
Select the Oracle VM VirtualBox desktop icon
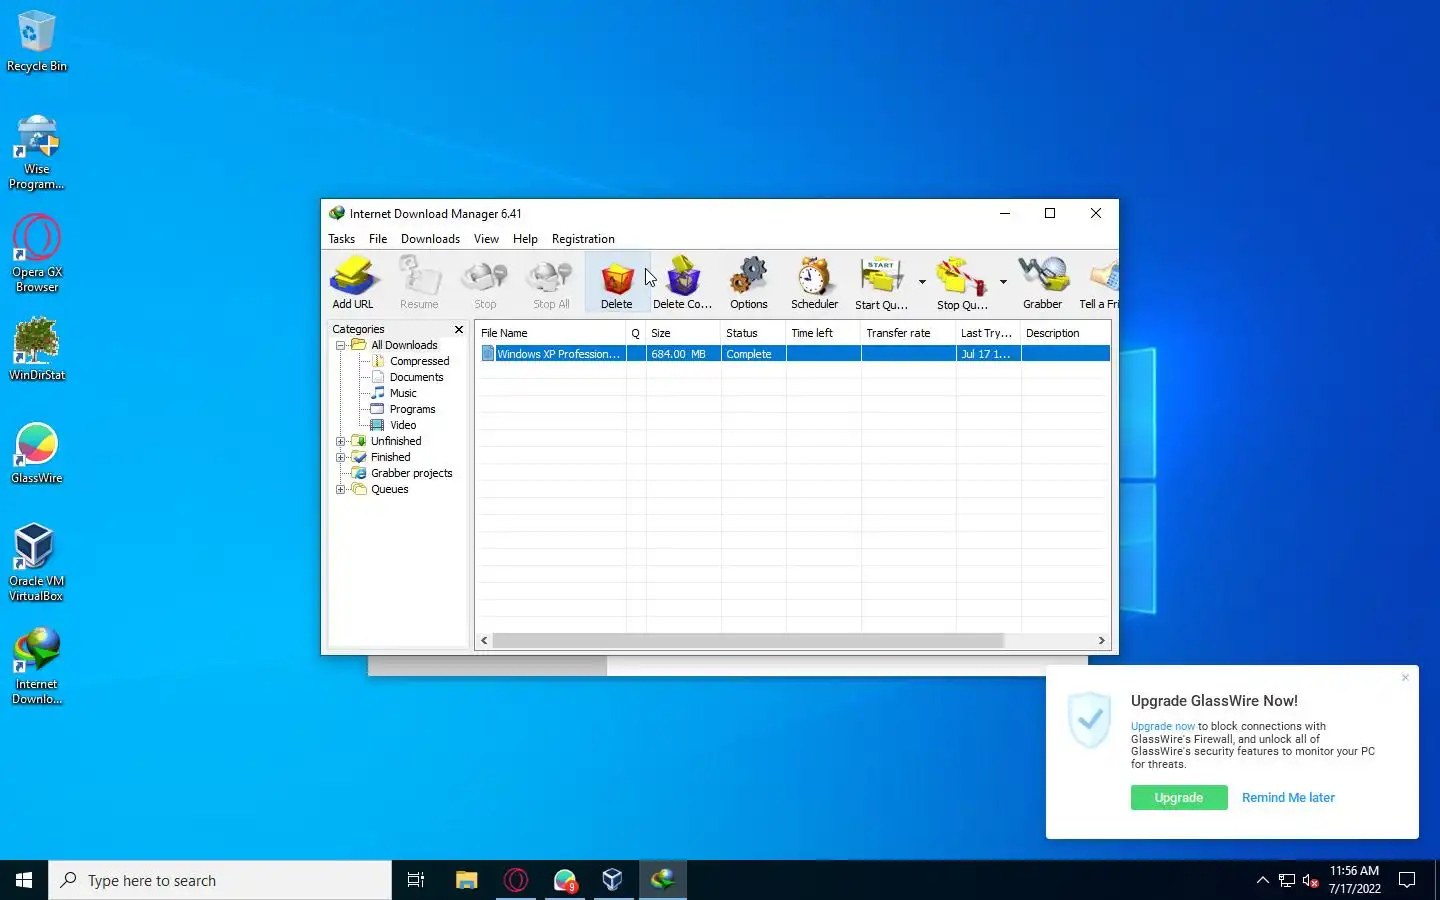(37, 563)
